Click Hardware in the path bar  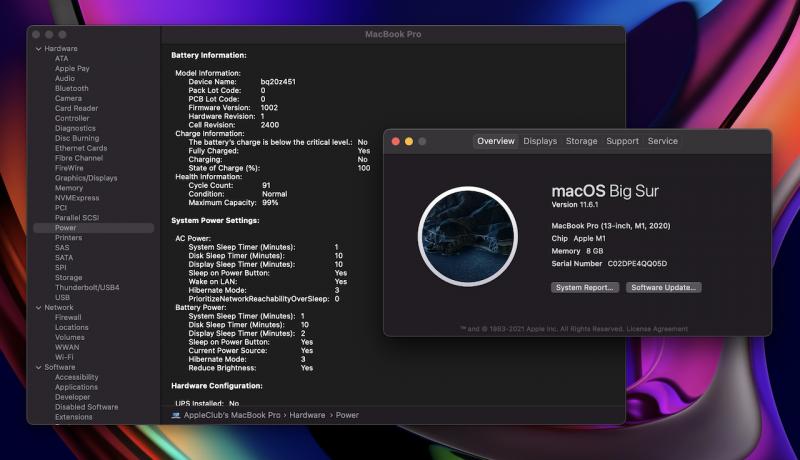tap(307, 415)
